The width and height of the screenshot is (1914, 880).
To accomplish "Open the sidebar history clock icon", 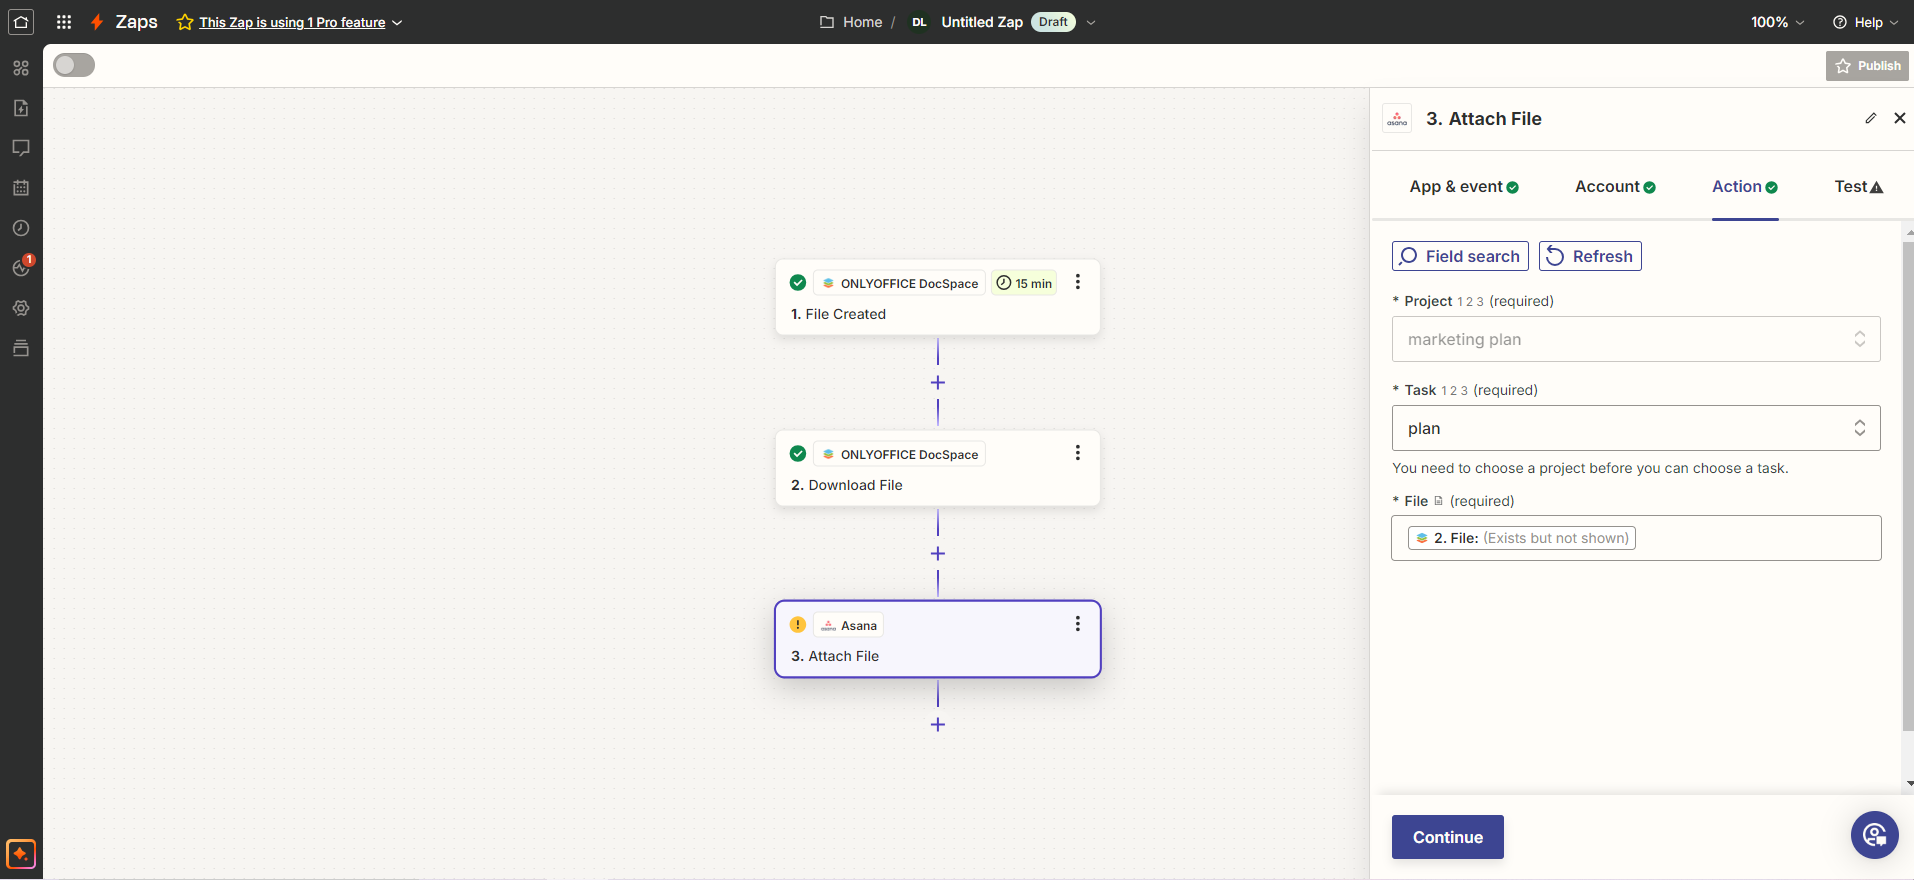I will [x=21, y=228].
